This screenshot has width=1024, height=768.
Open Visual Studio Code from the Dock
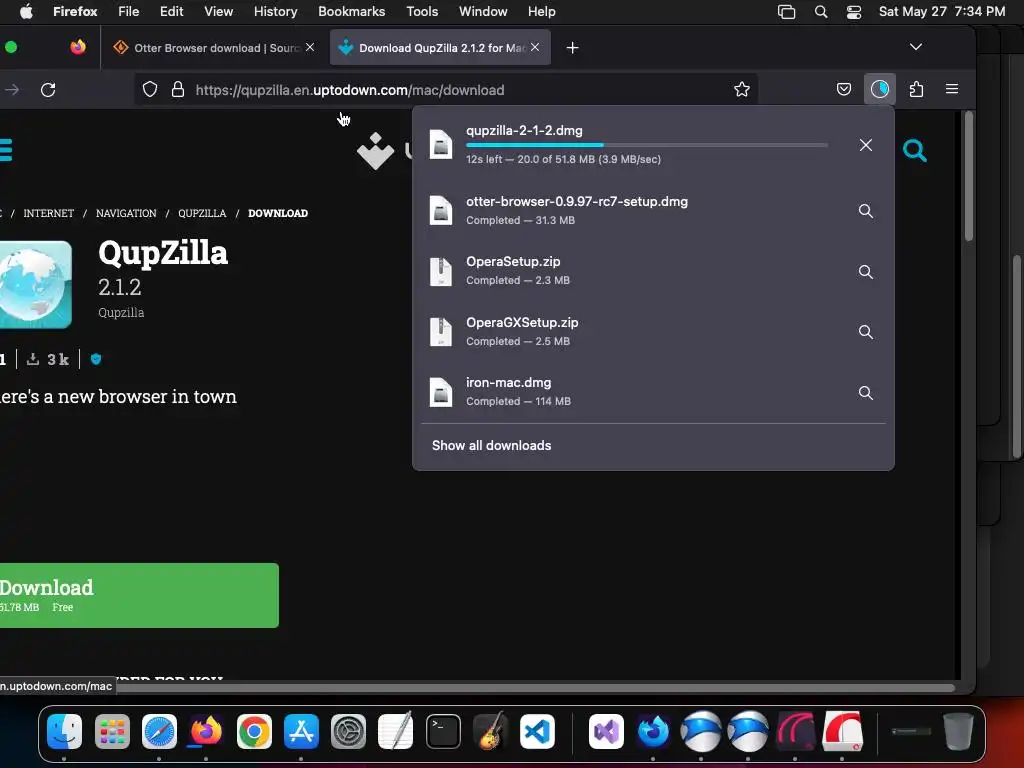coord(537,731)
